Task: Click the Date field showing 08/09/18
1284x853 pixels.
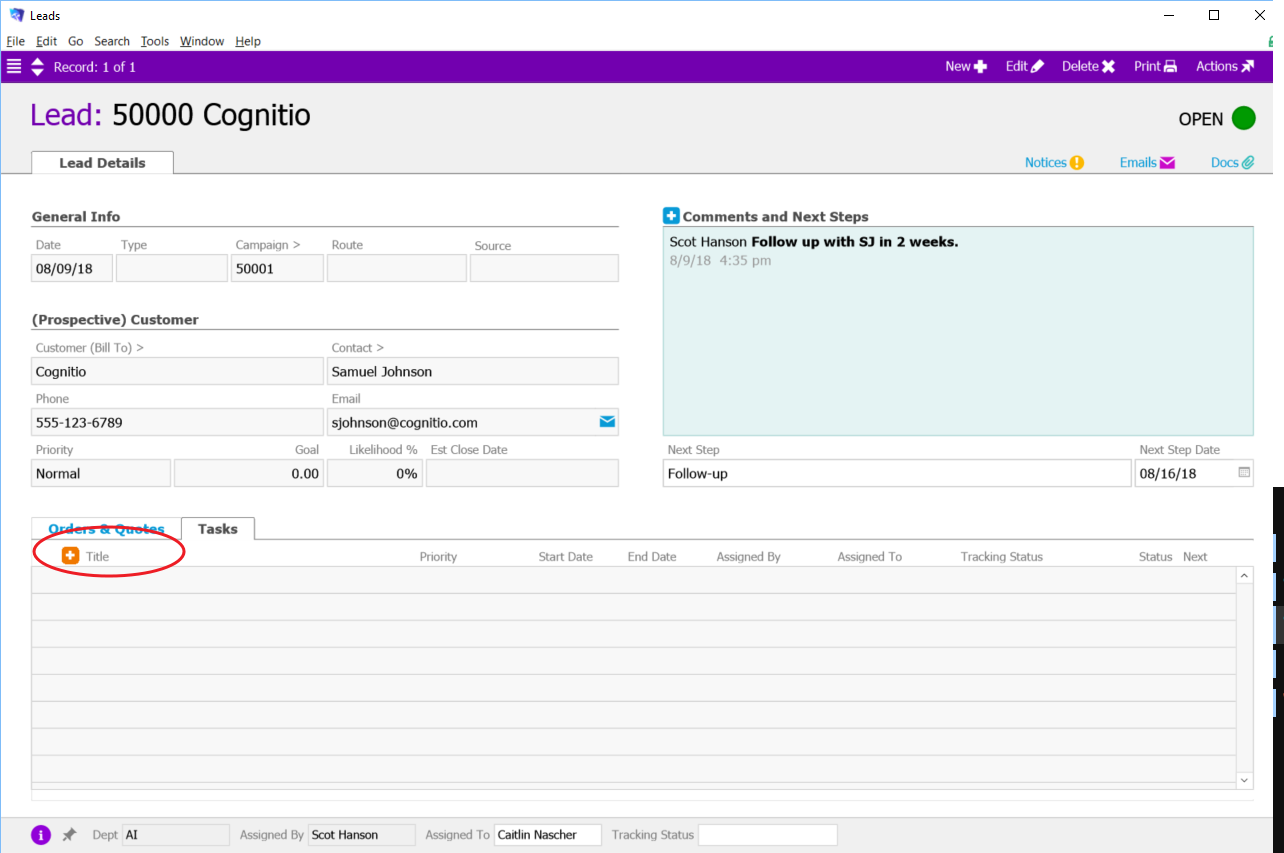Action: point(72,268)
